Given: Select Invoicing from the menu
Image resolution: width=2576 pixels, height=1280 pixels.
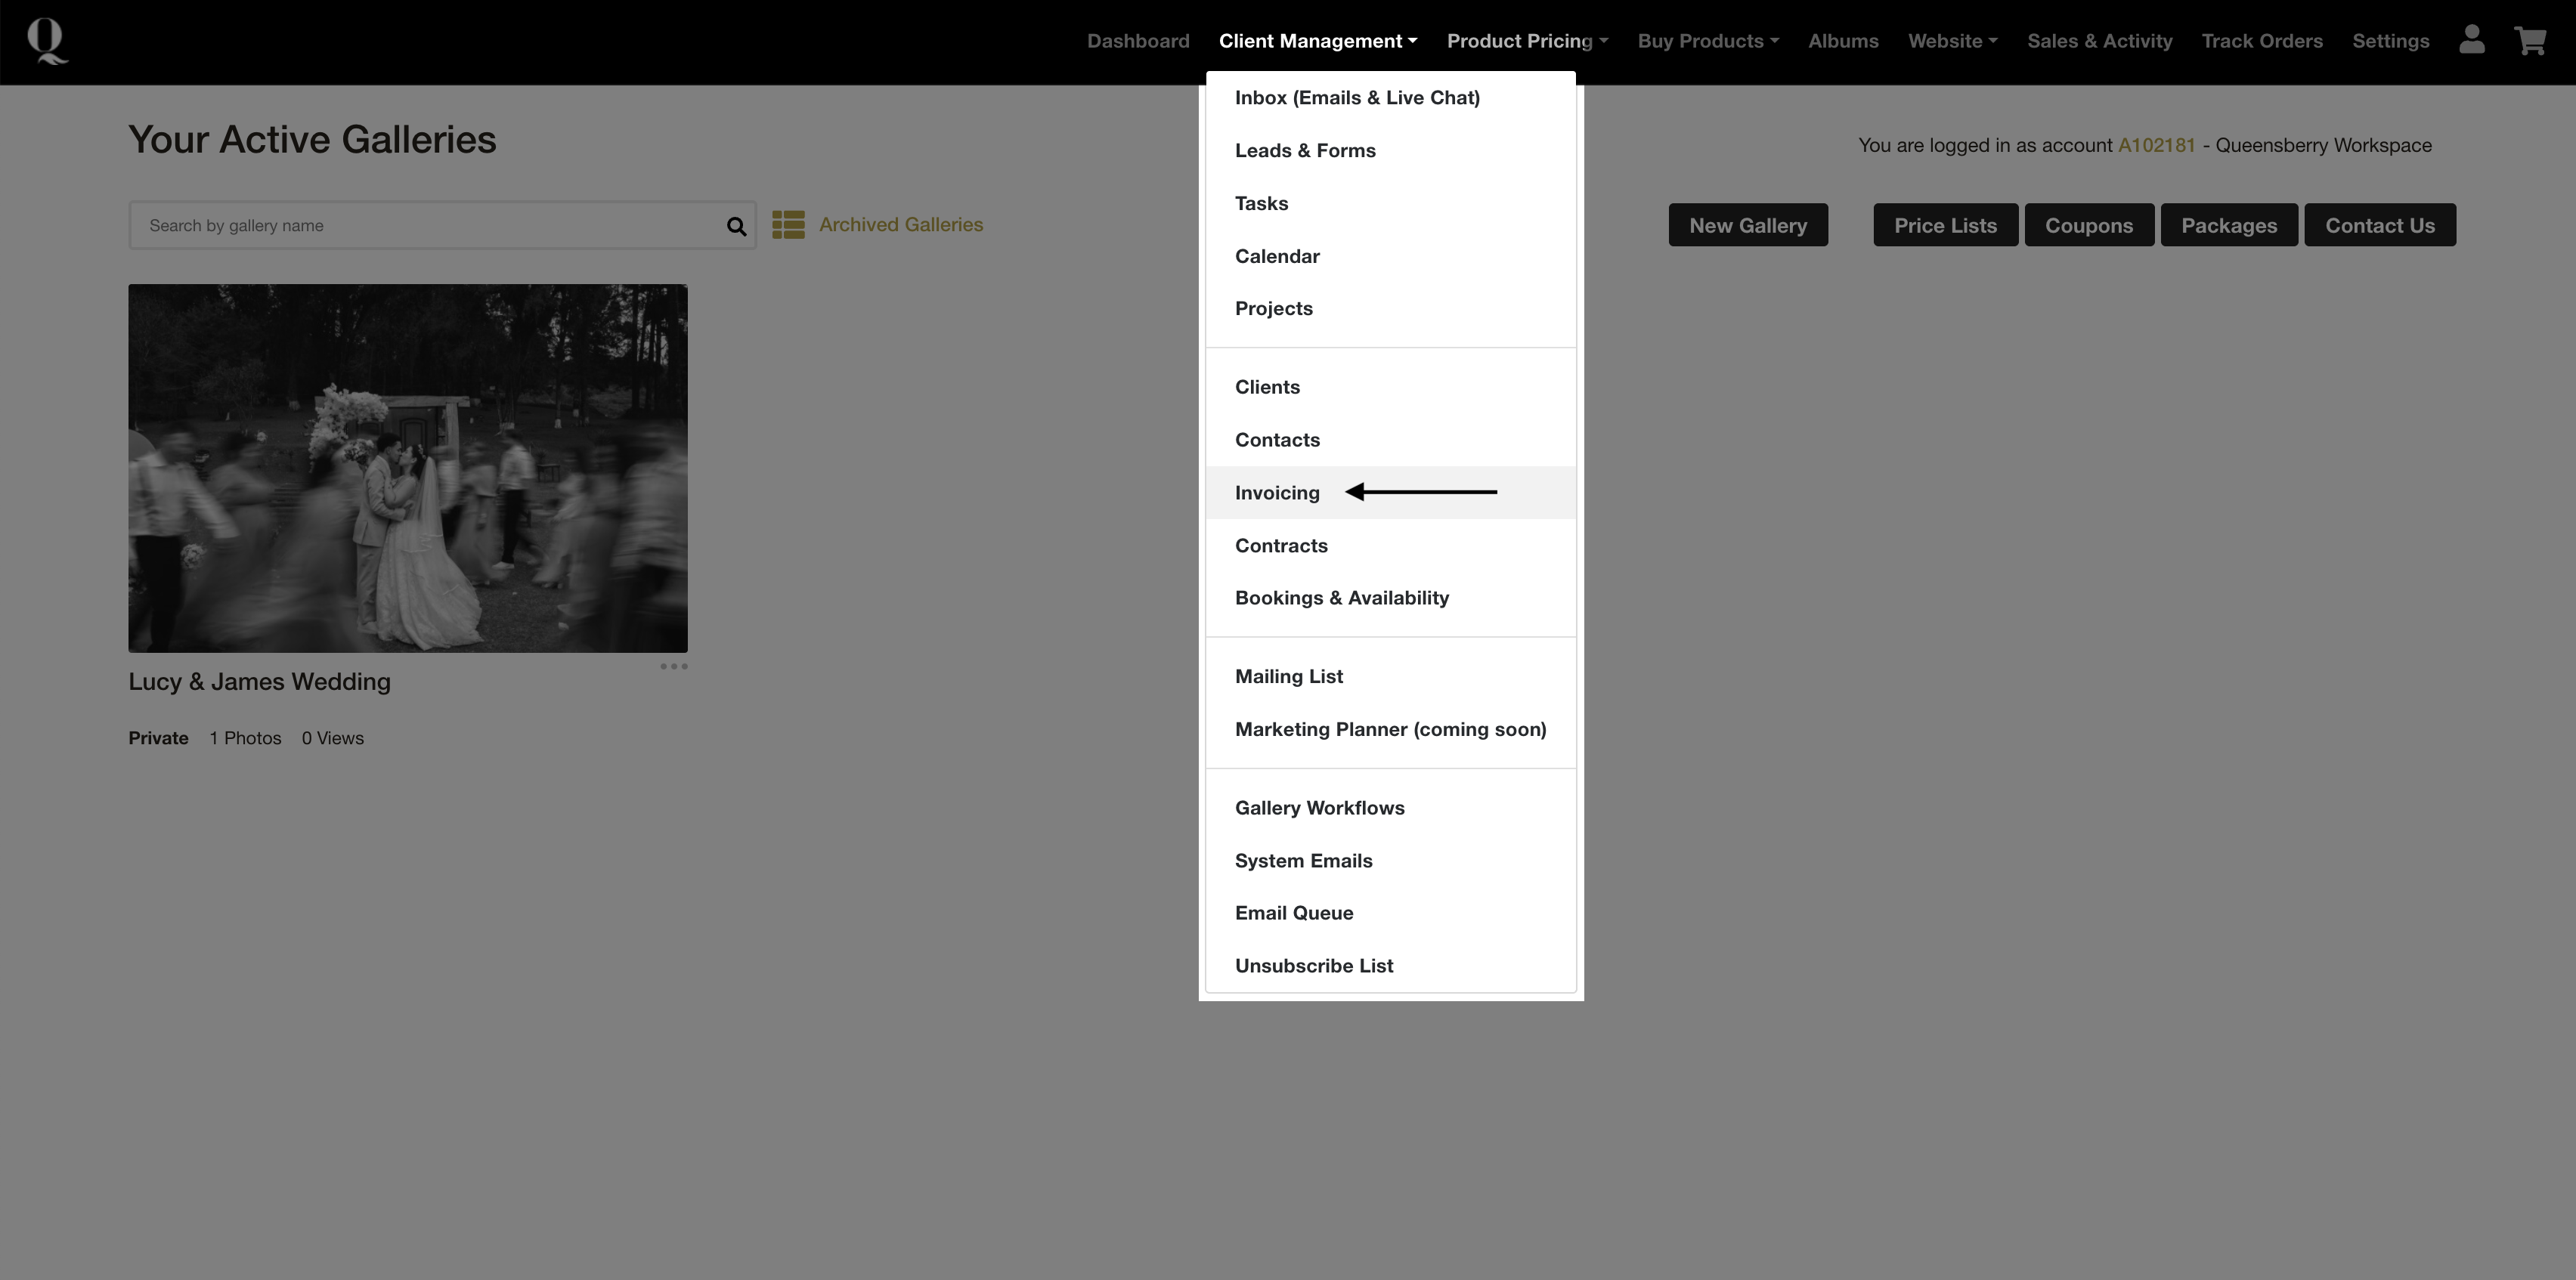Looking at the screenshot, I should (x=1277, y=493).
